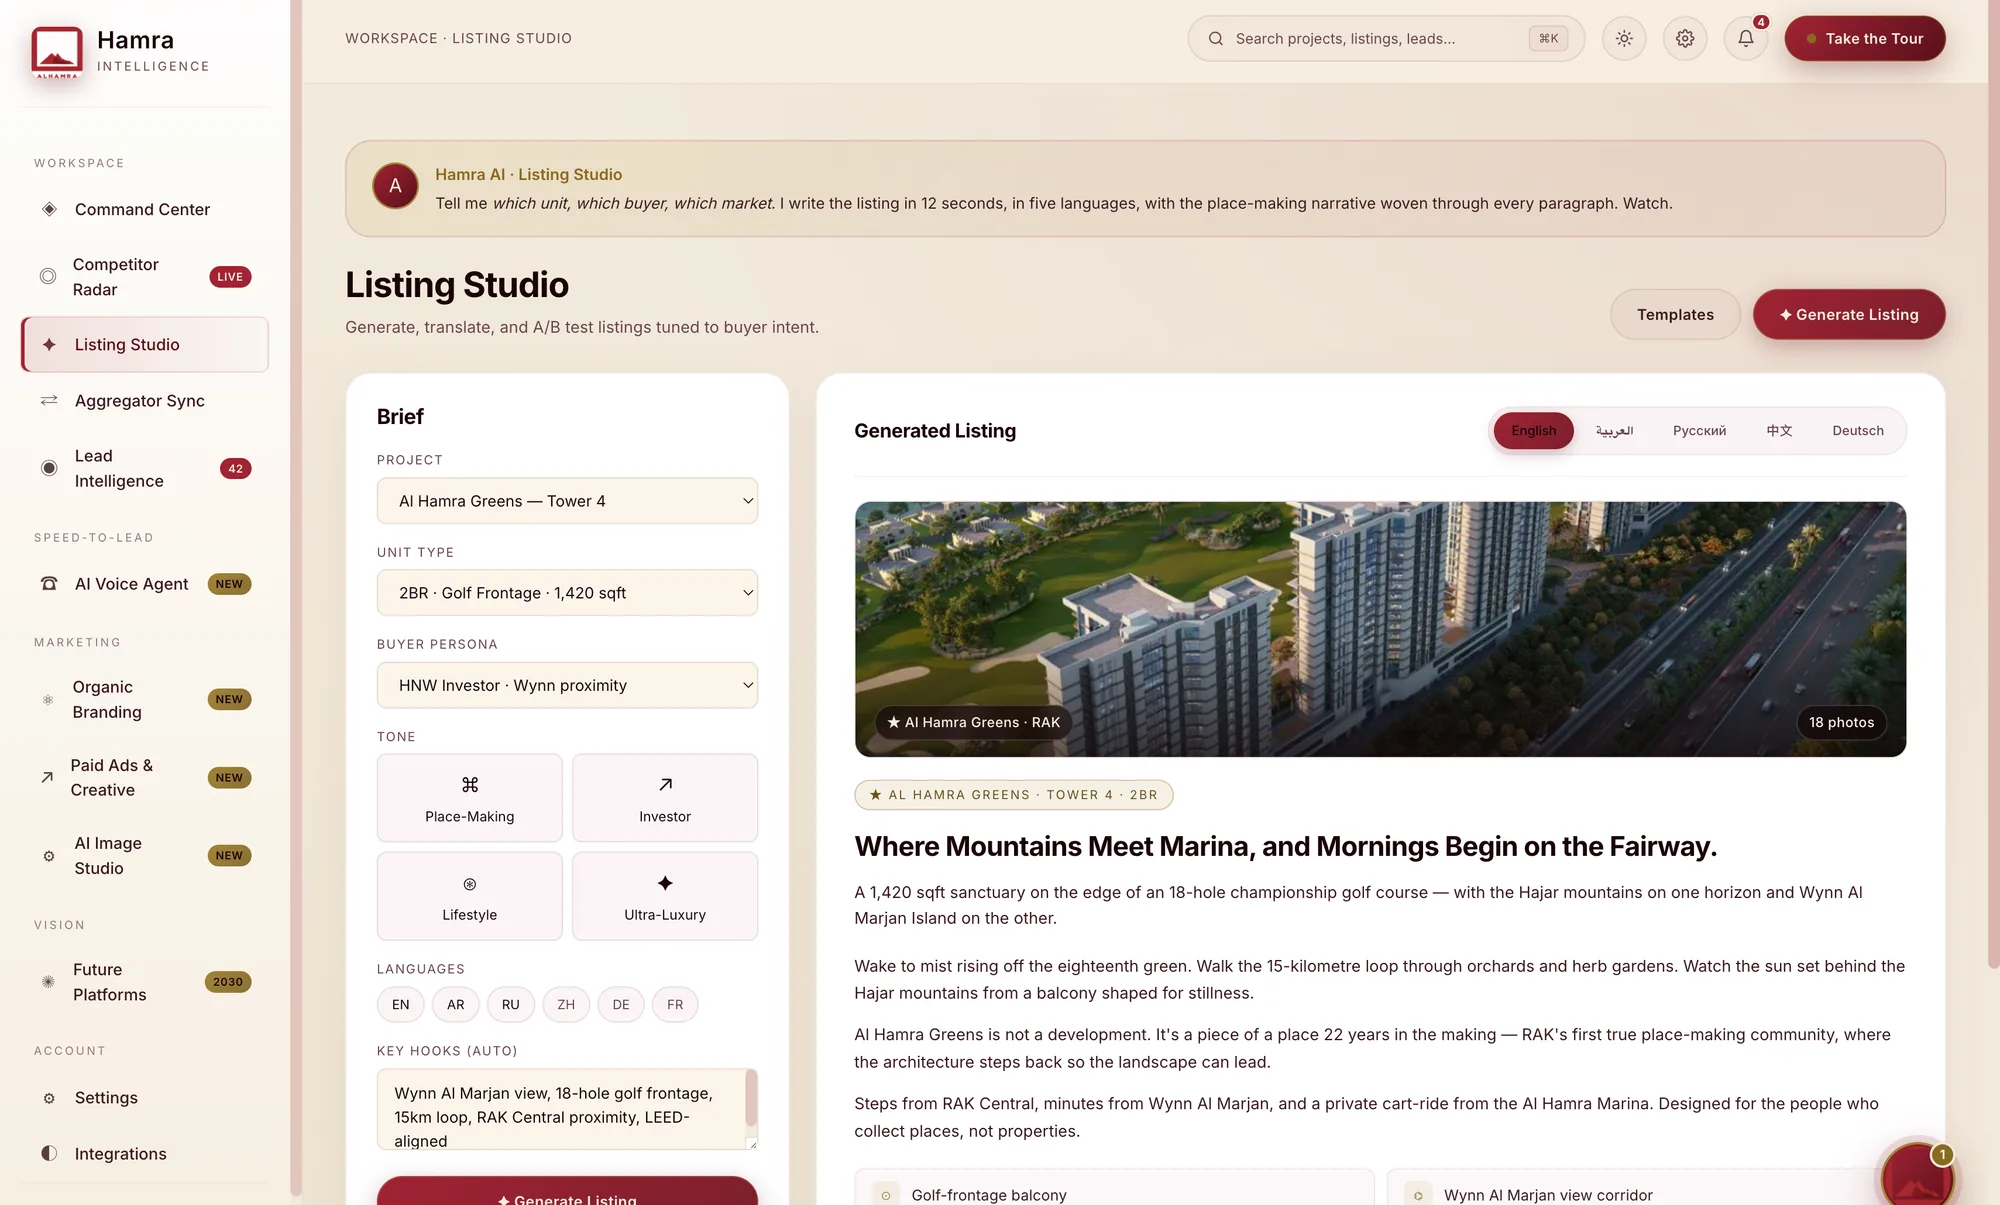
Task: Select the Ultra-Luxury tone
Action: click(665, 896)
